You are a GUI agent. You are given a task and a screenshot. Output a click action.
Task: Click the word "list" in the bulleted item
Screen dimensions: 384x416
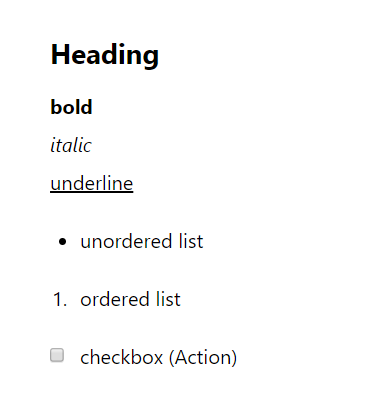191,241
